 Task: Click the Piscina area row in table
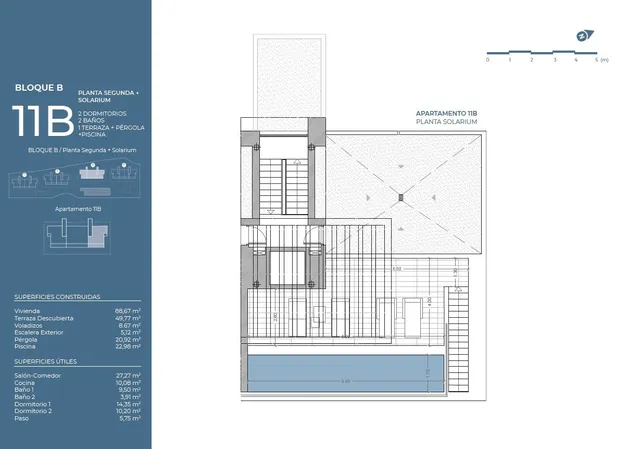pyautogui.click(x=77, y=347)
